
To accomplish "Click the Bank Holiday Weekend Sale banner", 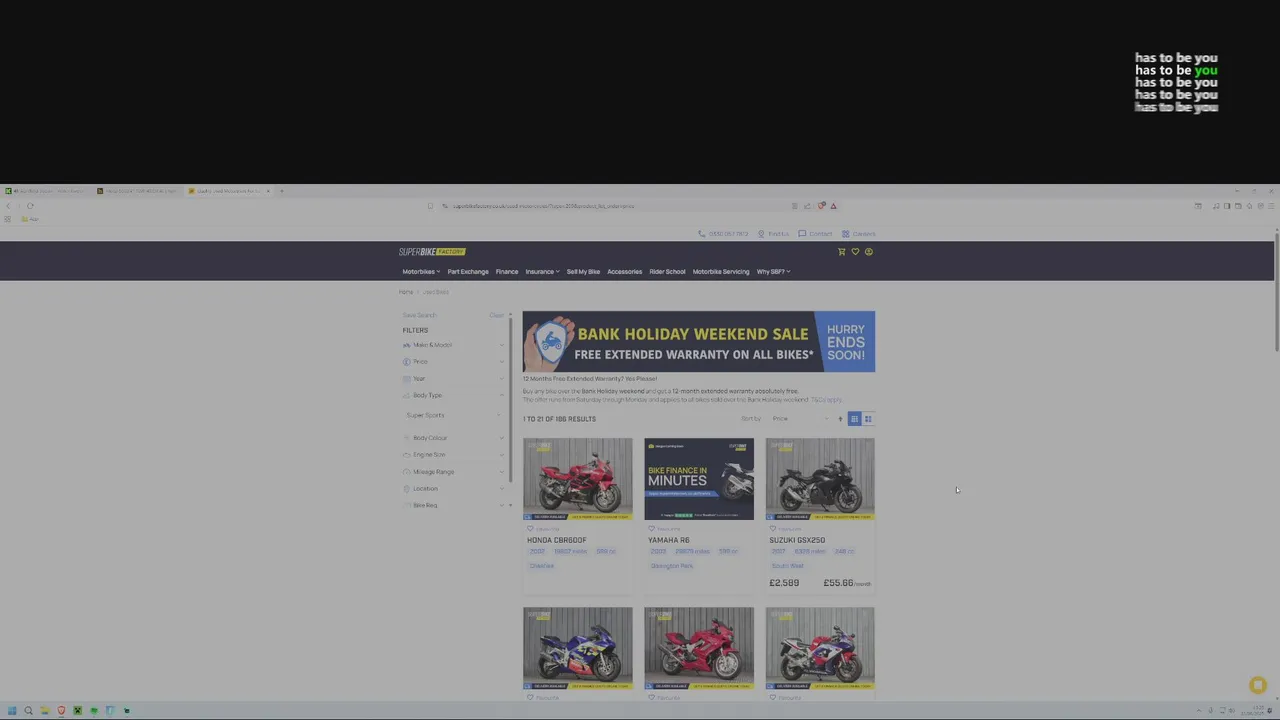I will (x=698, y=342).
